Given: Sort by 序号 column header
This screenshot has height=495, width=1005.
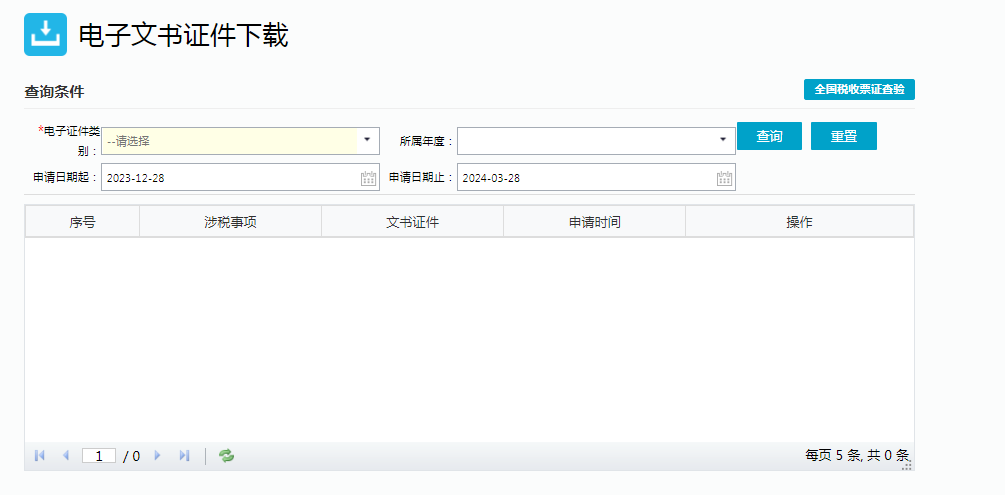Looking at the screenshot, I should click(x=82, y=222).
